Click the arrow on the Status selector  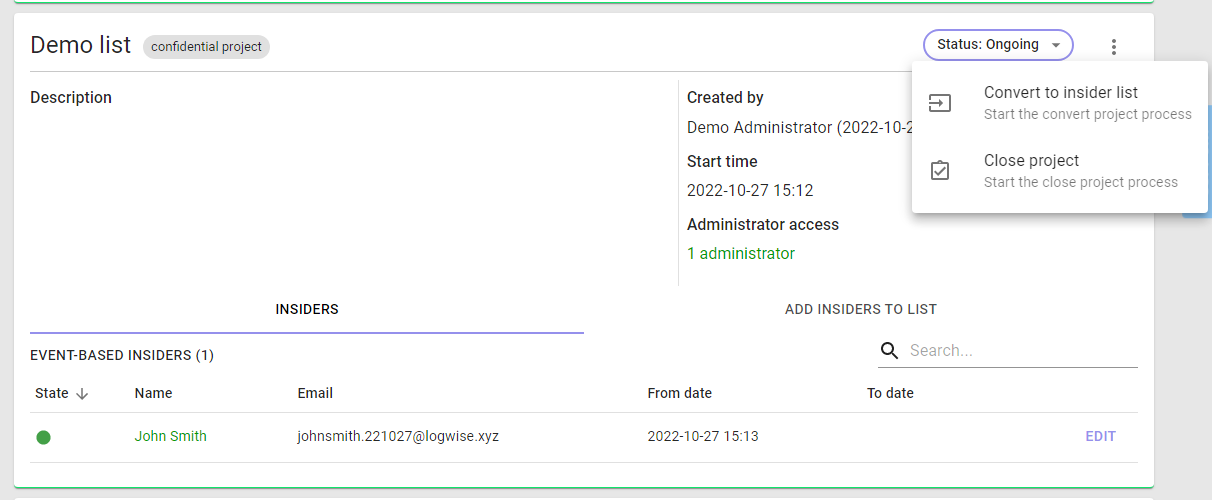pos(1055,46)
